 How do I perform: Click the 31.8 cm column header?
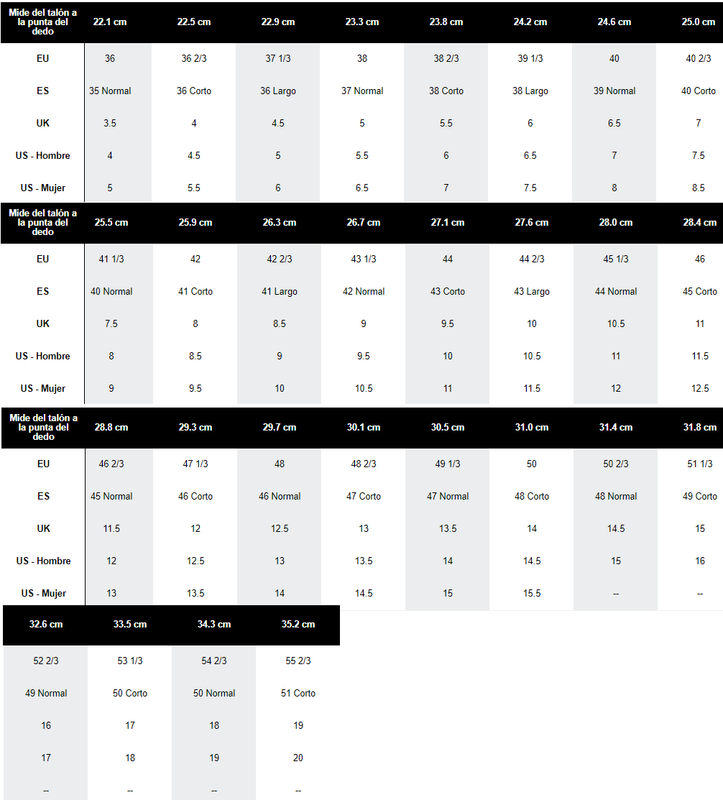pos(698,427)
